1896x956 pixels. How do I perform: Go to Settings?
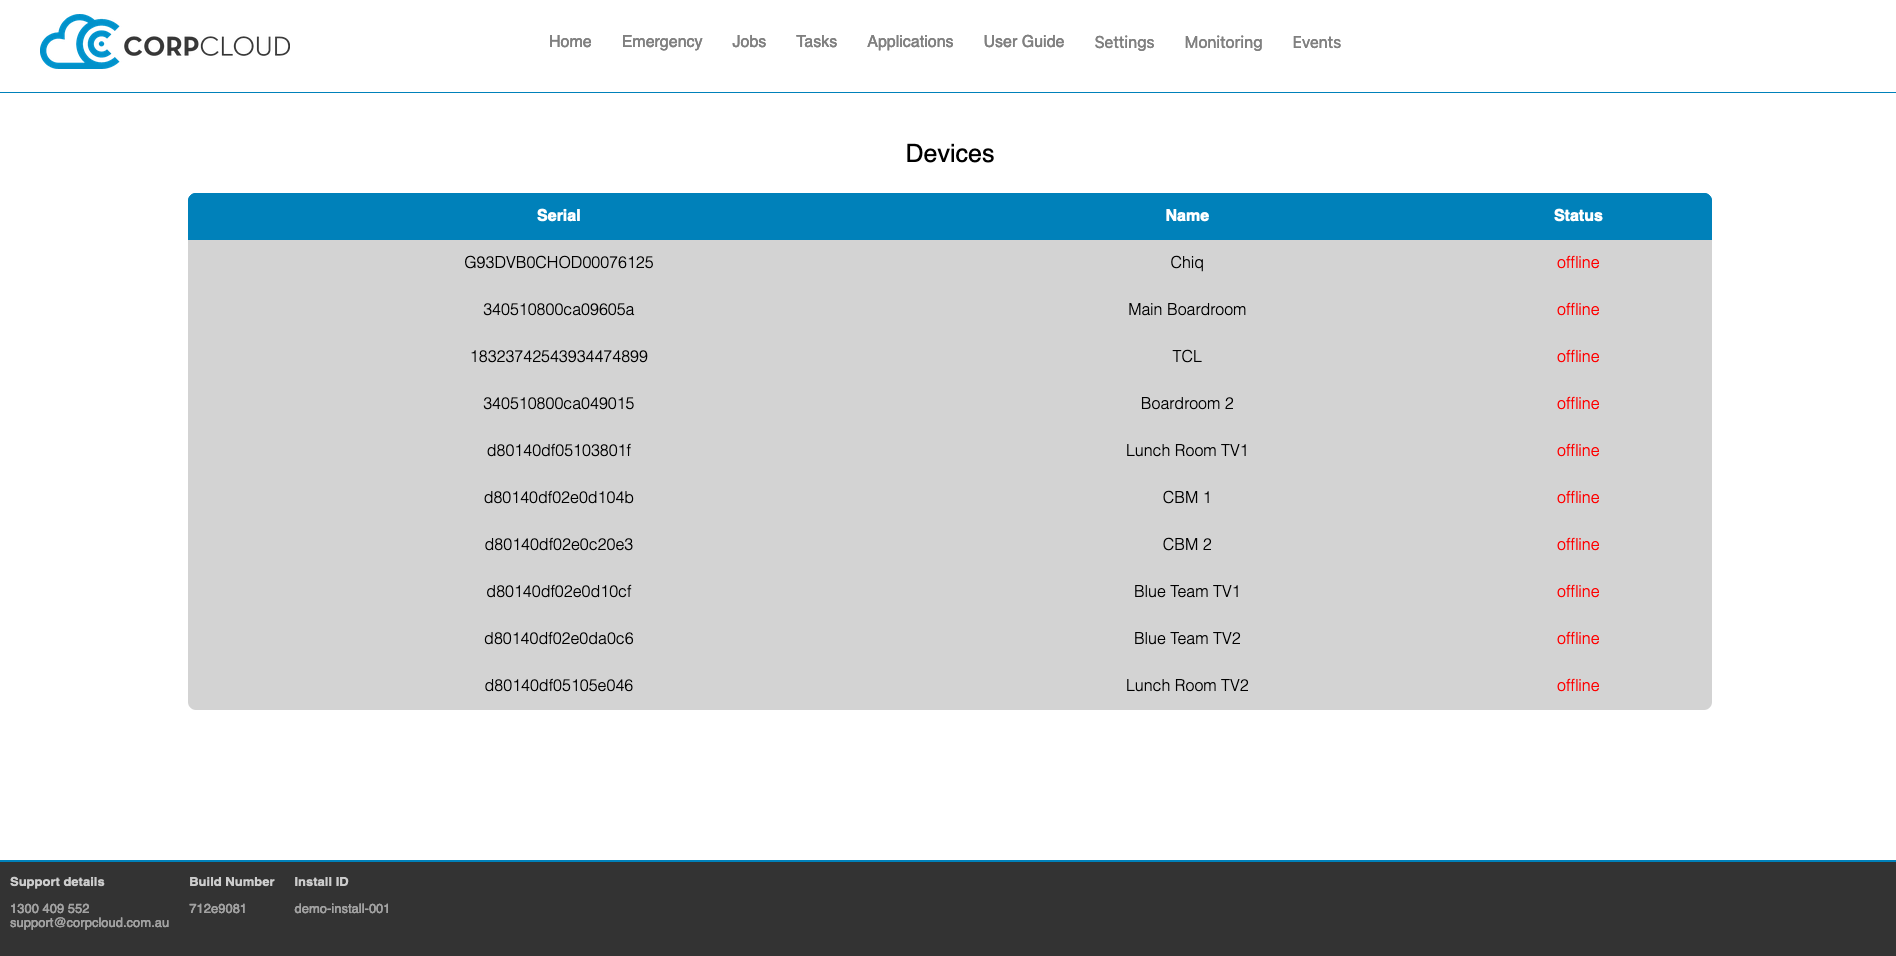tap(1123, 43)
